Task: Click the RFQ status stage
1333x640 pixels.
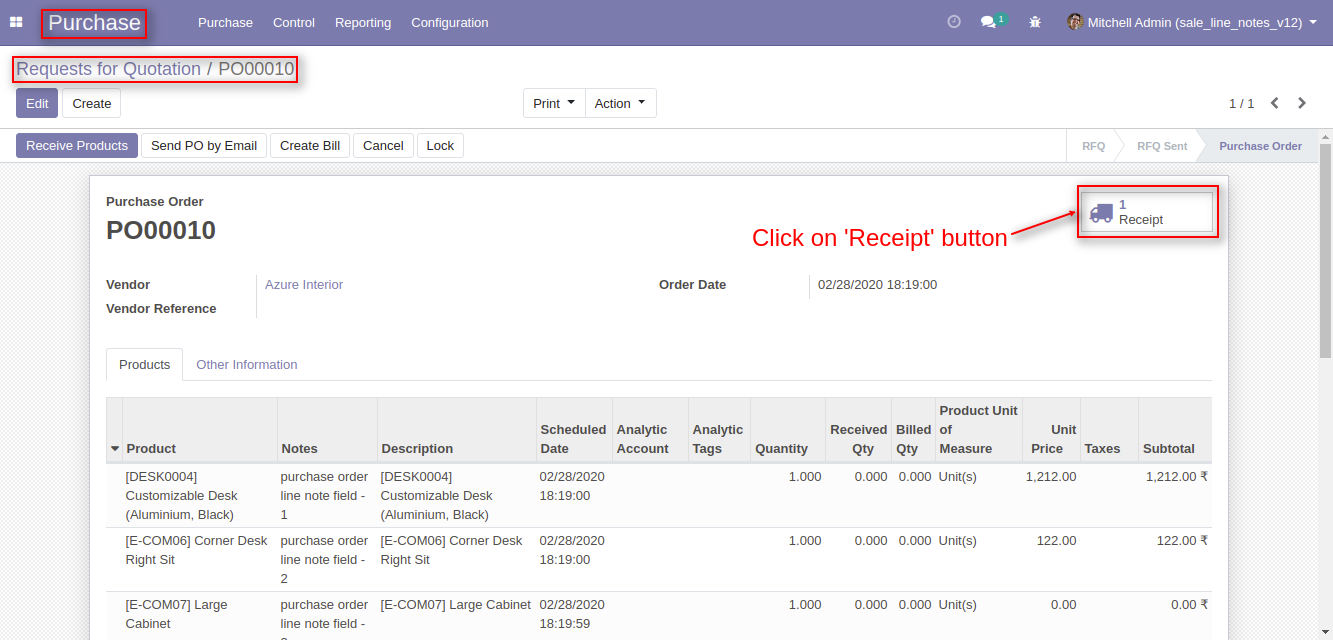Action: coord(1093,146)
